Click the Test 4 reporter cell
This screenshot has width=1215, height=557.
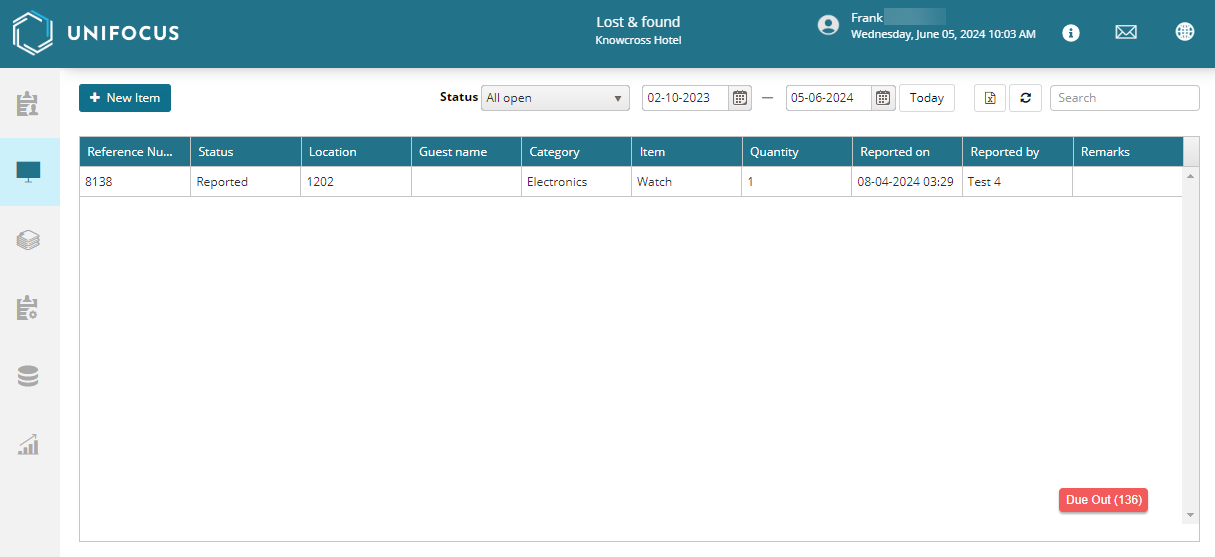click(1018, 182)
